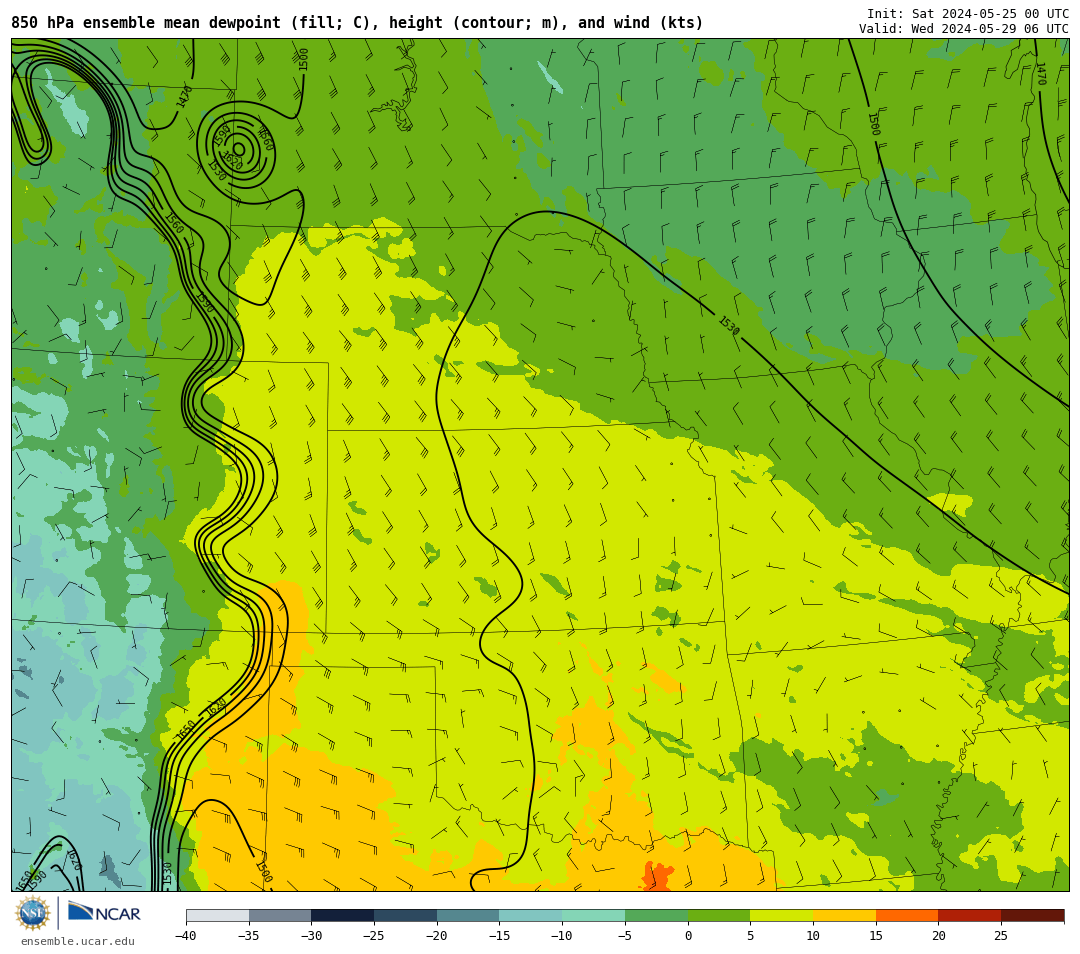Select the orange 15 to 20 colorbar swatch
The image size is (1080, 954).
click(907, 916)
